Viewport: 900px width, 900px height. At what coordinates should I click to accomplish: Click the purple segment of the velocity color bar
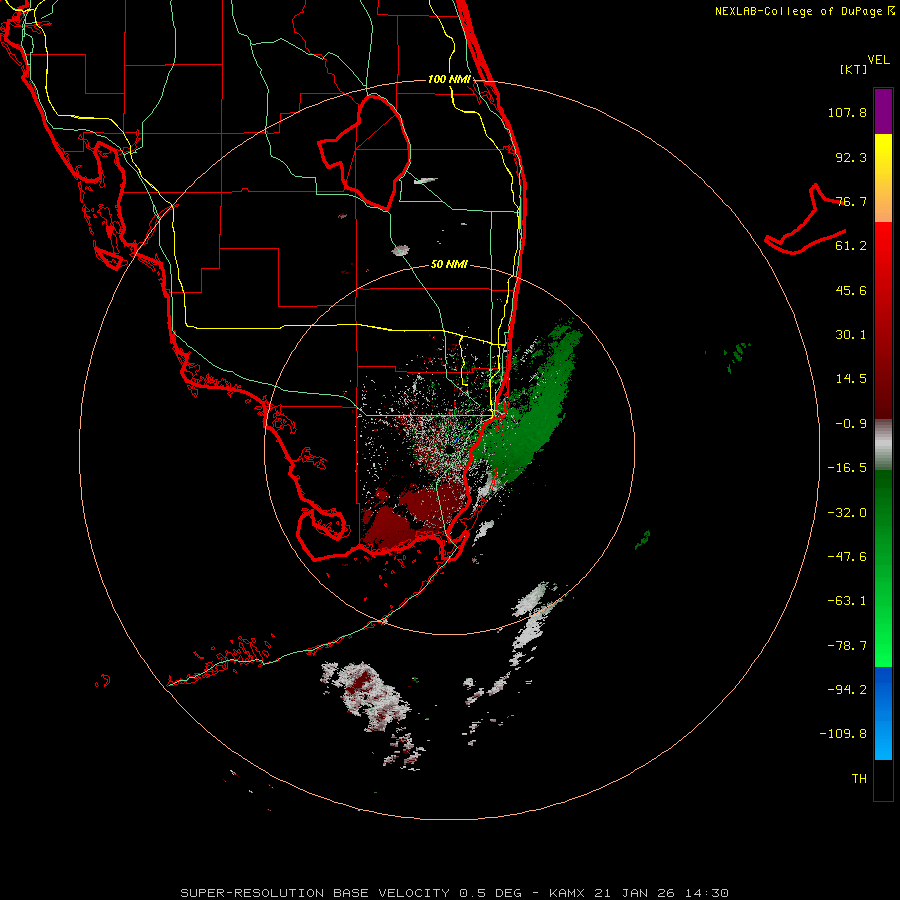(x=883, y=111)
